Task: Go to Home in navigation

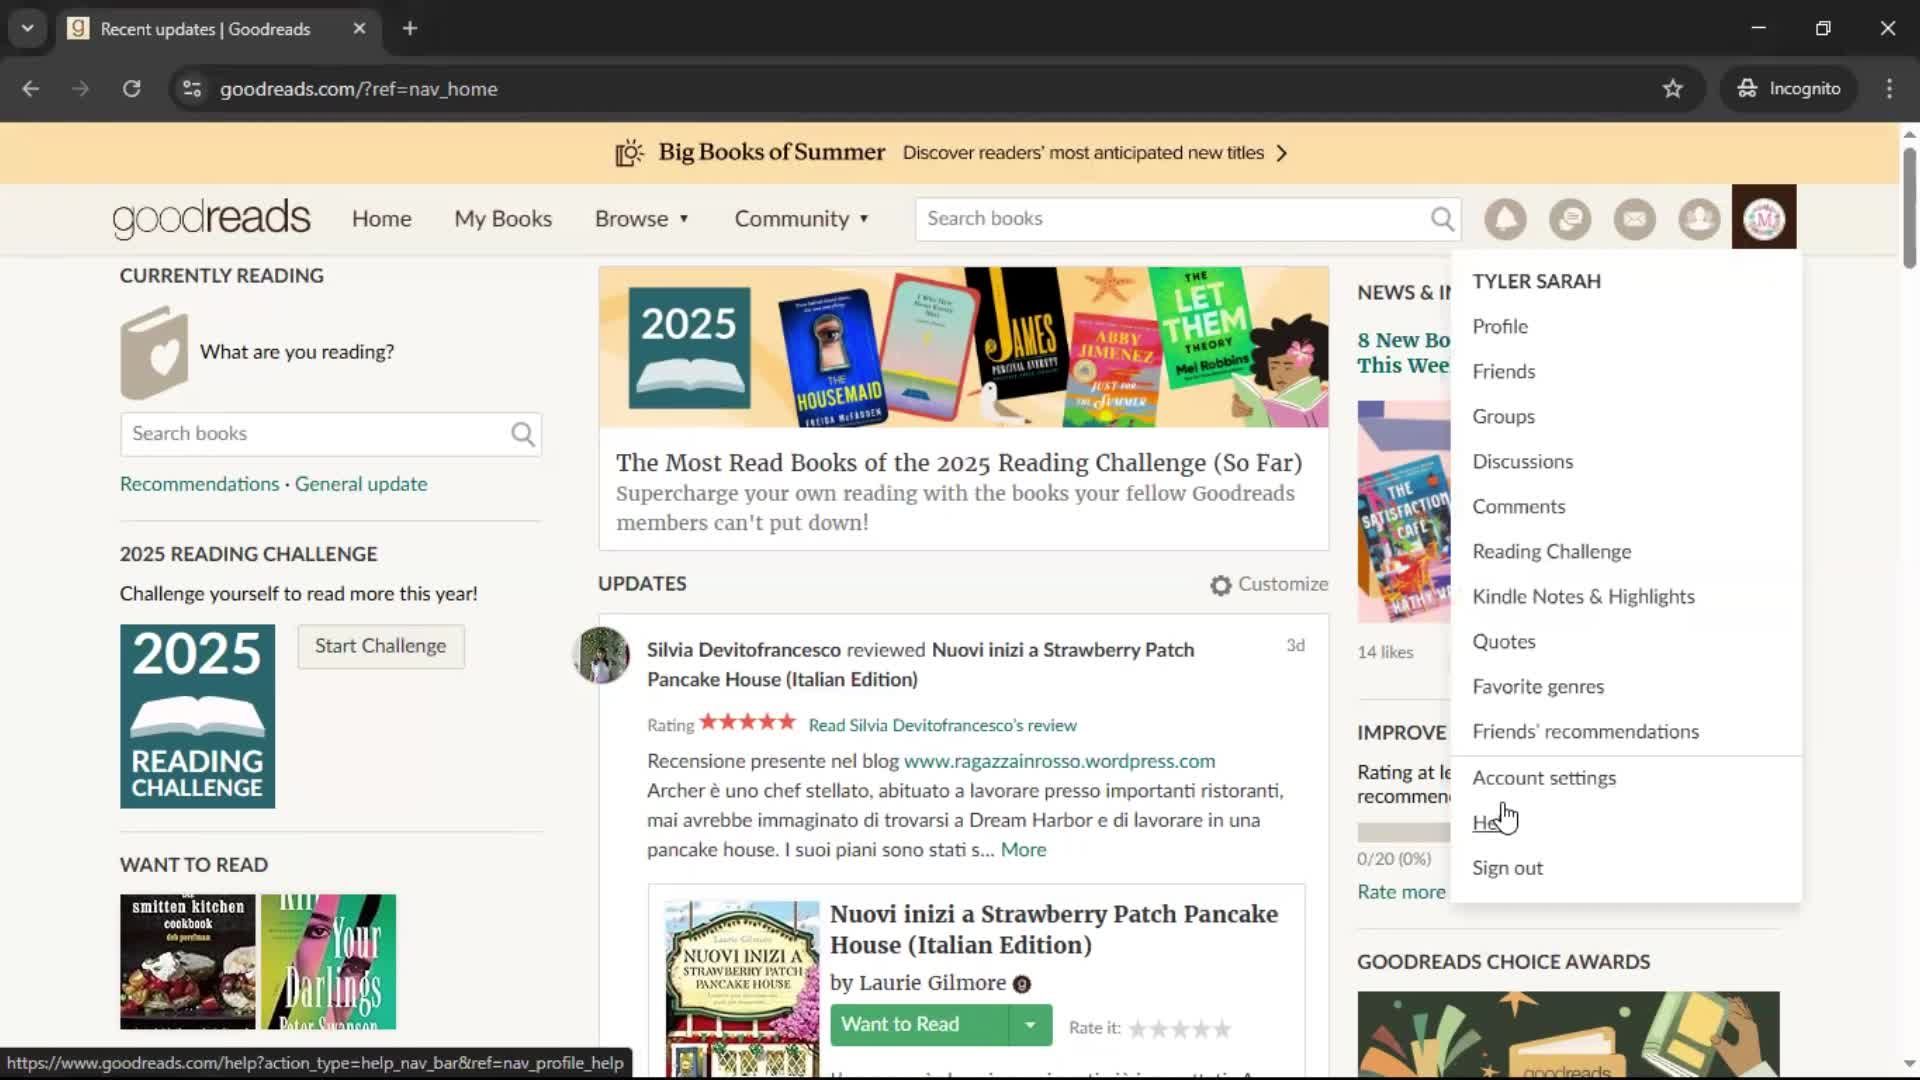Action: coord(382,219)
